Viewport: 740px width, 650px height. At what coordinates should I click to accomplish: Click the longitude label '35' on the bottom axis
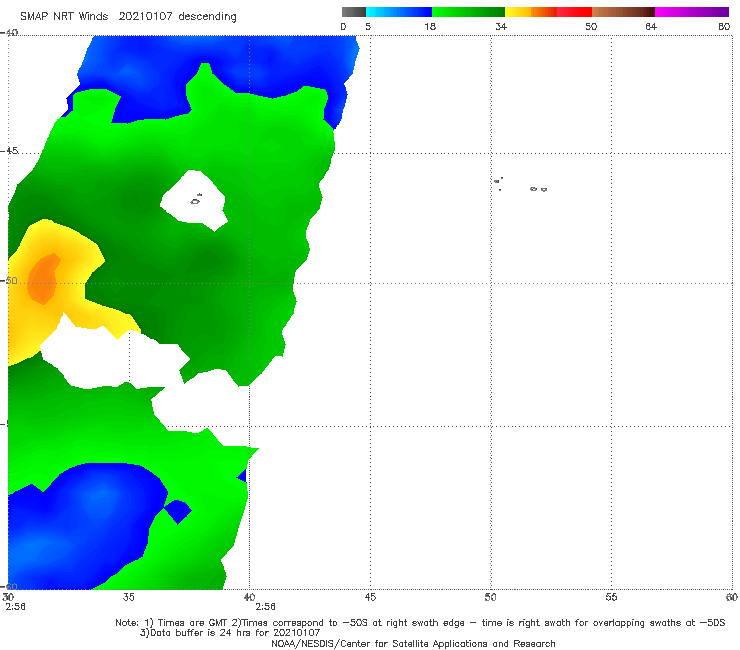pos(128,597)
